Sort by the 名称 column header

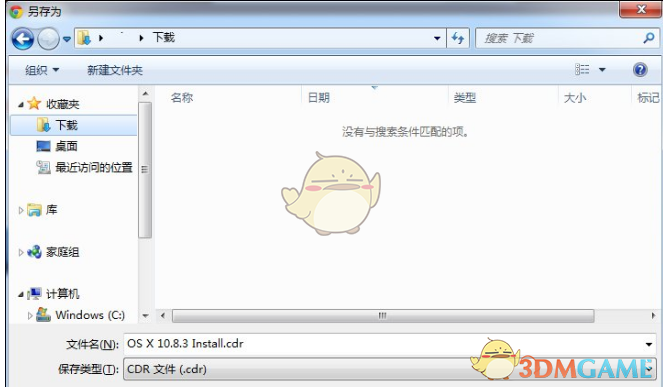tap(182, 98)
